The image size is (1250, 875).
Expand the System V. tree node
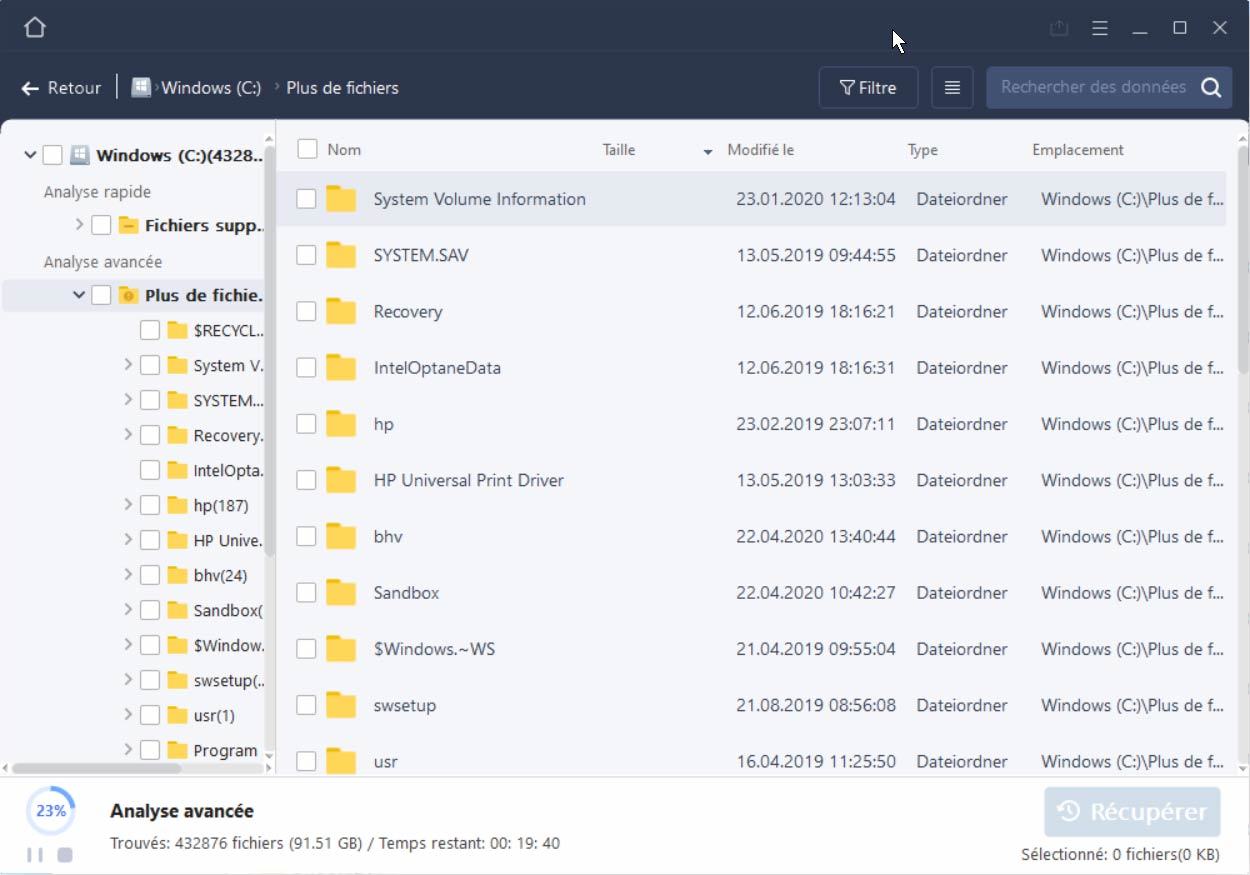click(x=128, y=365)
